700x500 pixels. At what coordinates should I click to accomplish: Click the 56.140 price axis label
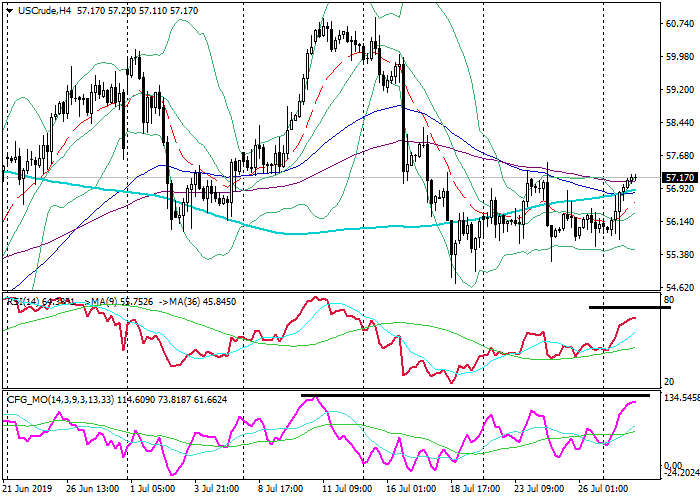[x=679, y=221]
